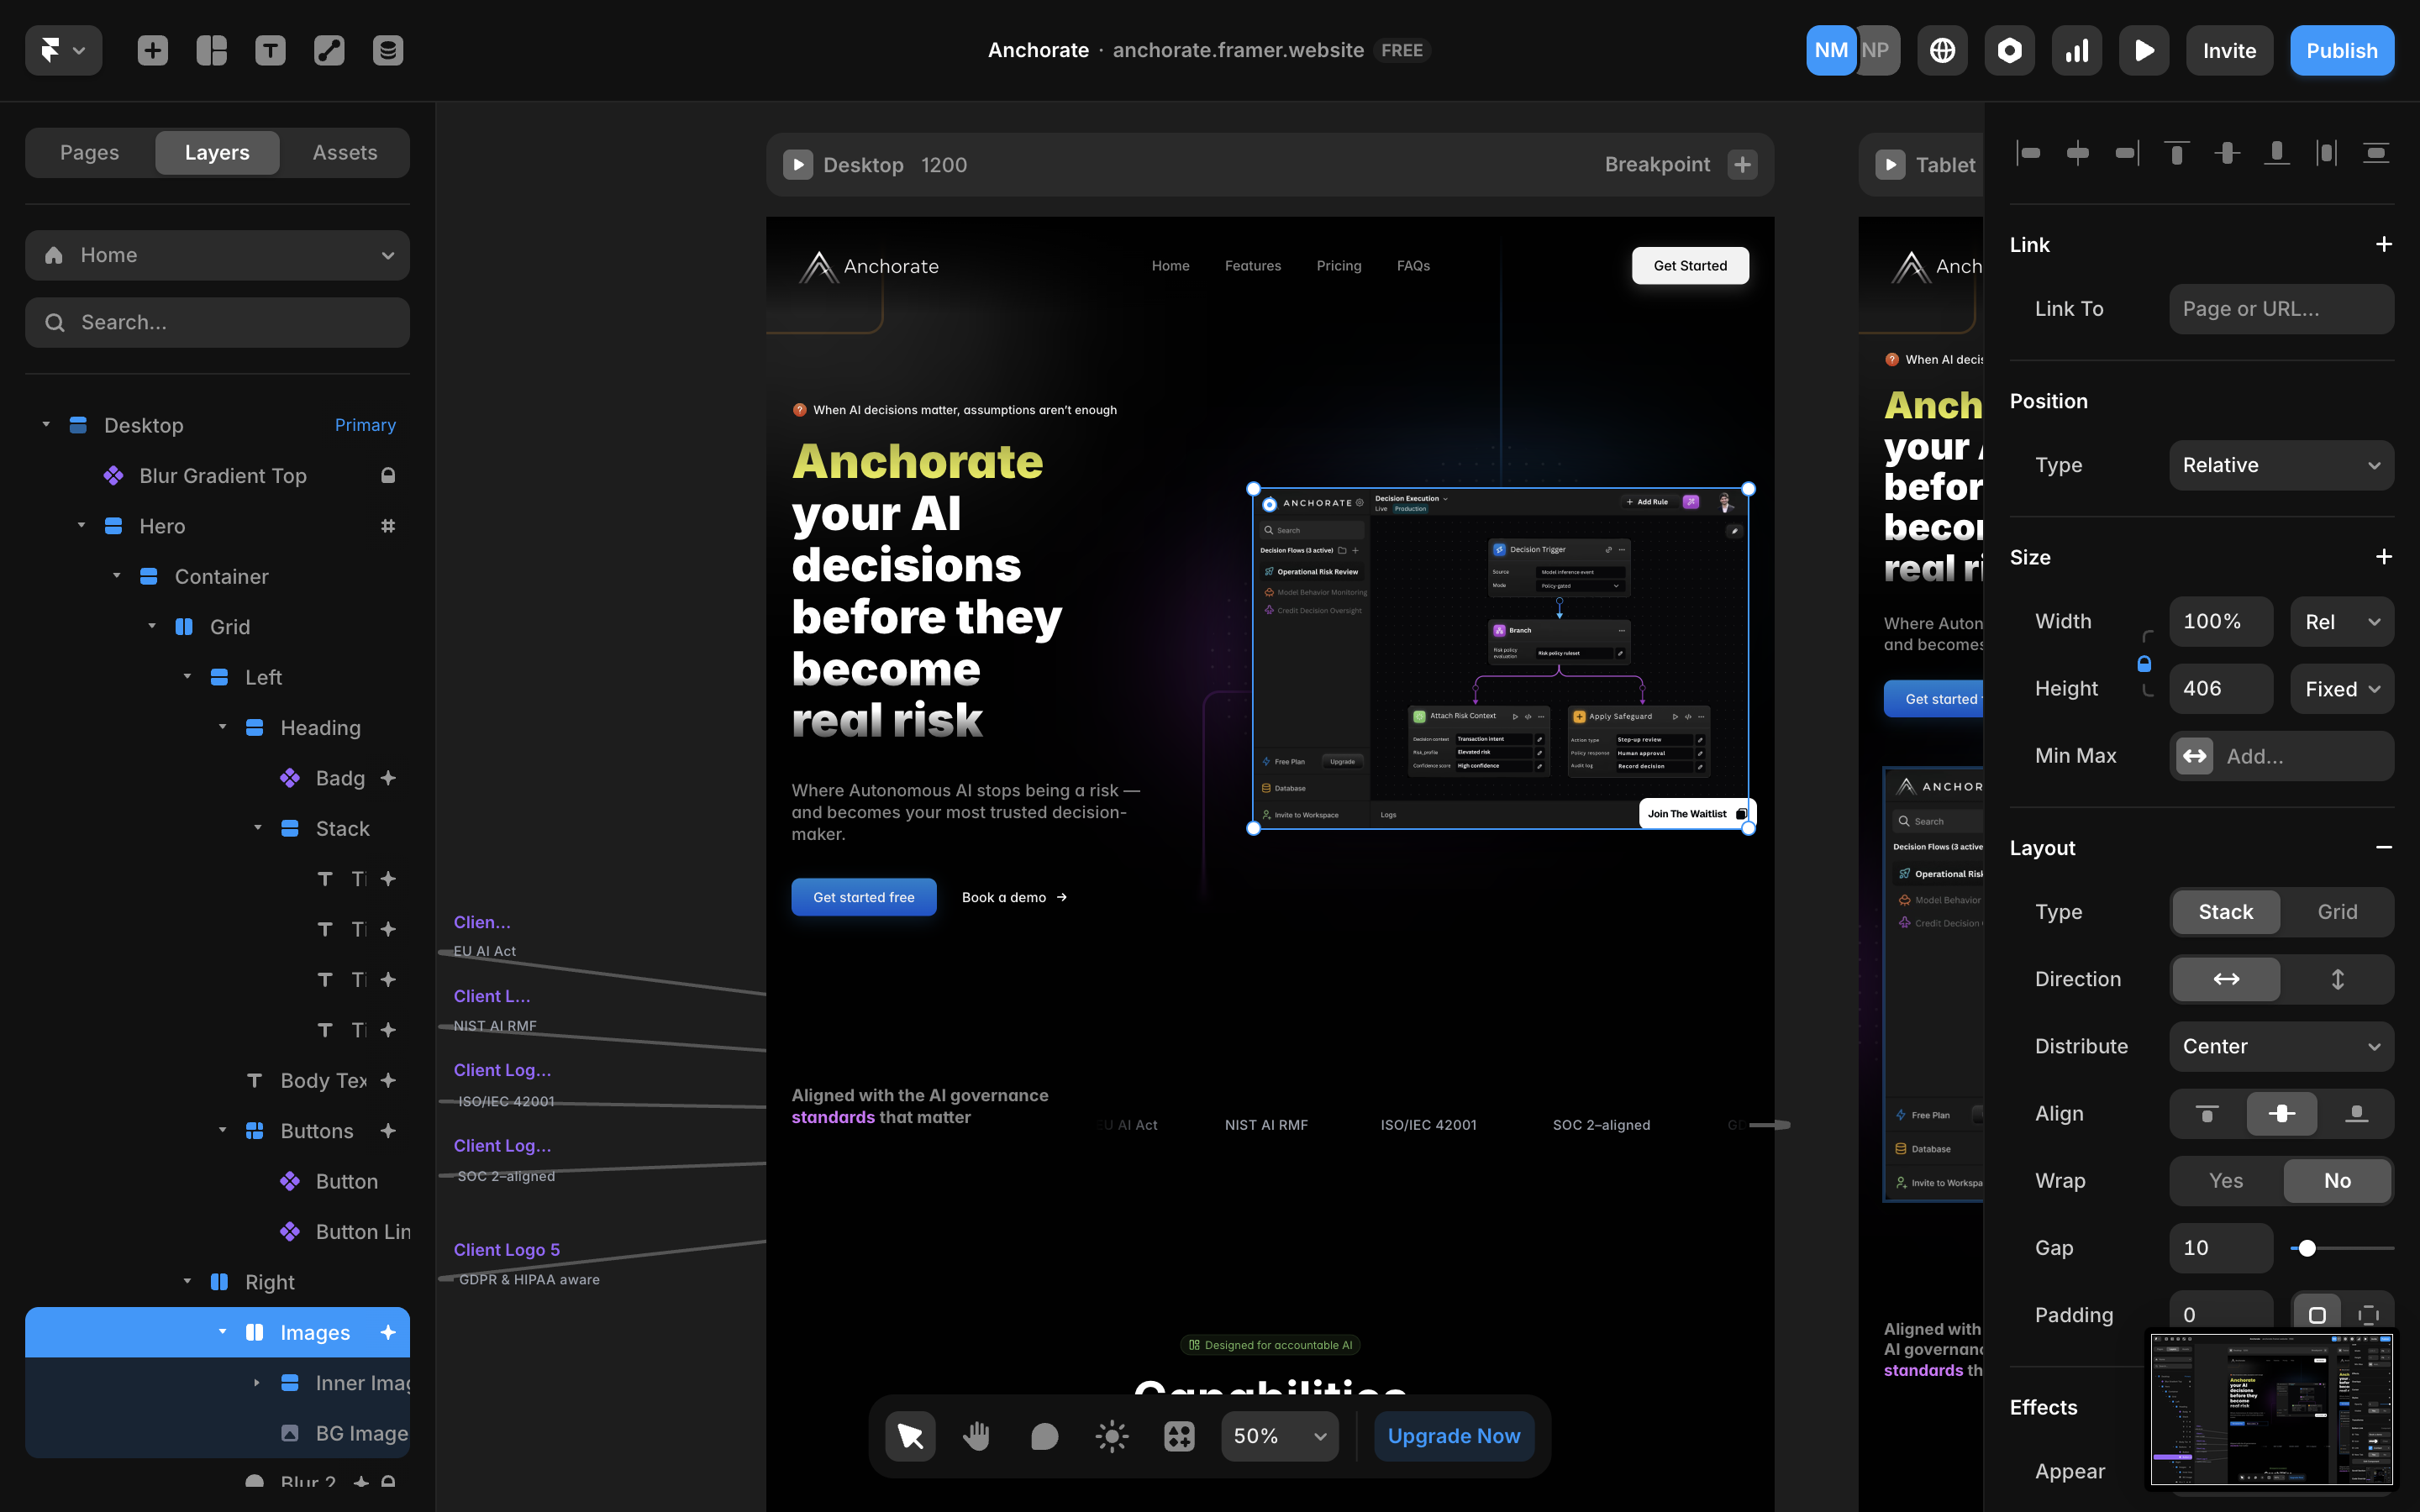Open the CMS database icon
The image size is (2420, 1512).
click(x=388, y=50)
